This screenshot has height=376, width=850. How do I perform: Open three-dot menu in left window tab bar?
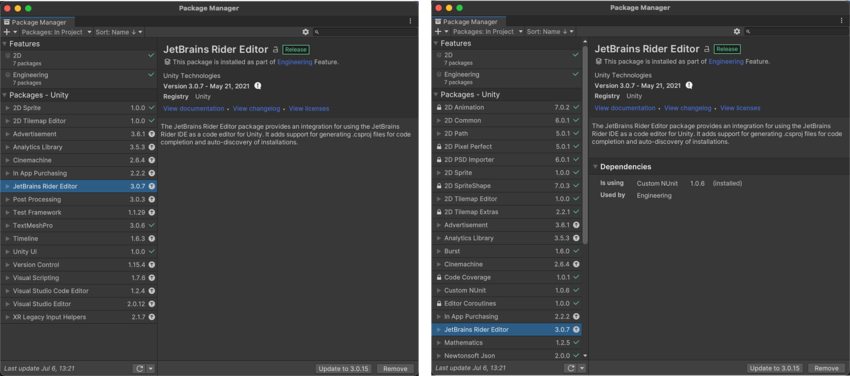(410, 21)
